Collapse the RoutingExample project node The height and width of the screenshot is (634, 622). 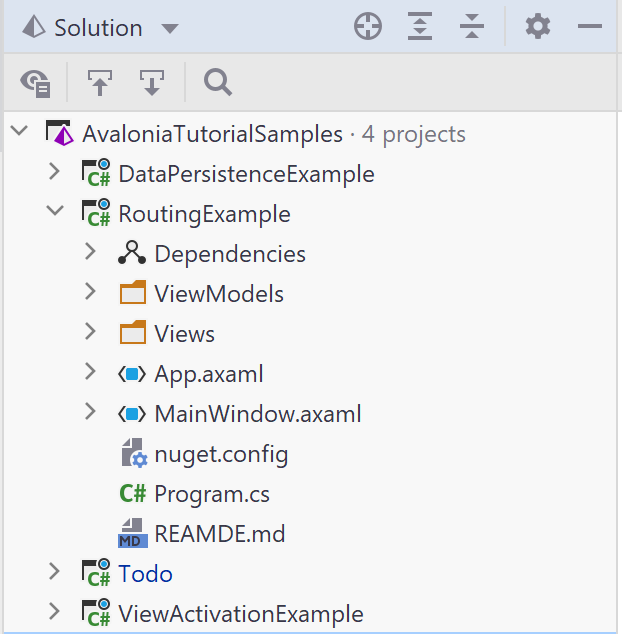click(x=55, y=211)
